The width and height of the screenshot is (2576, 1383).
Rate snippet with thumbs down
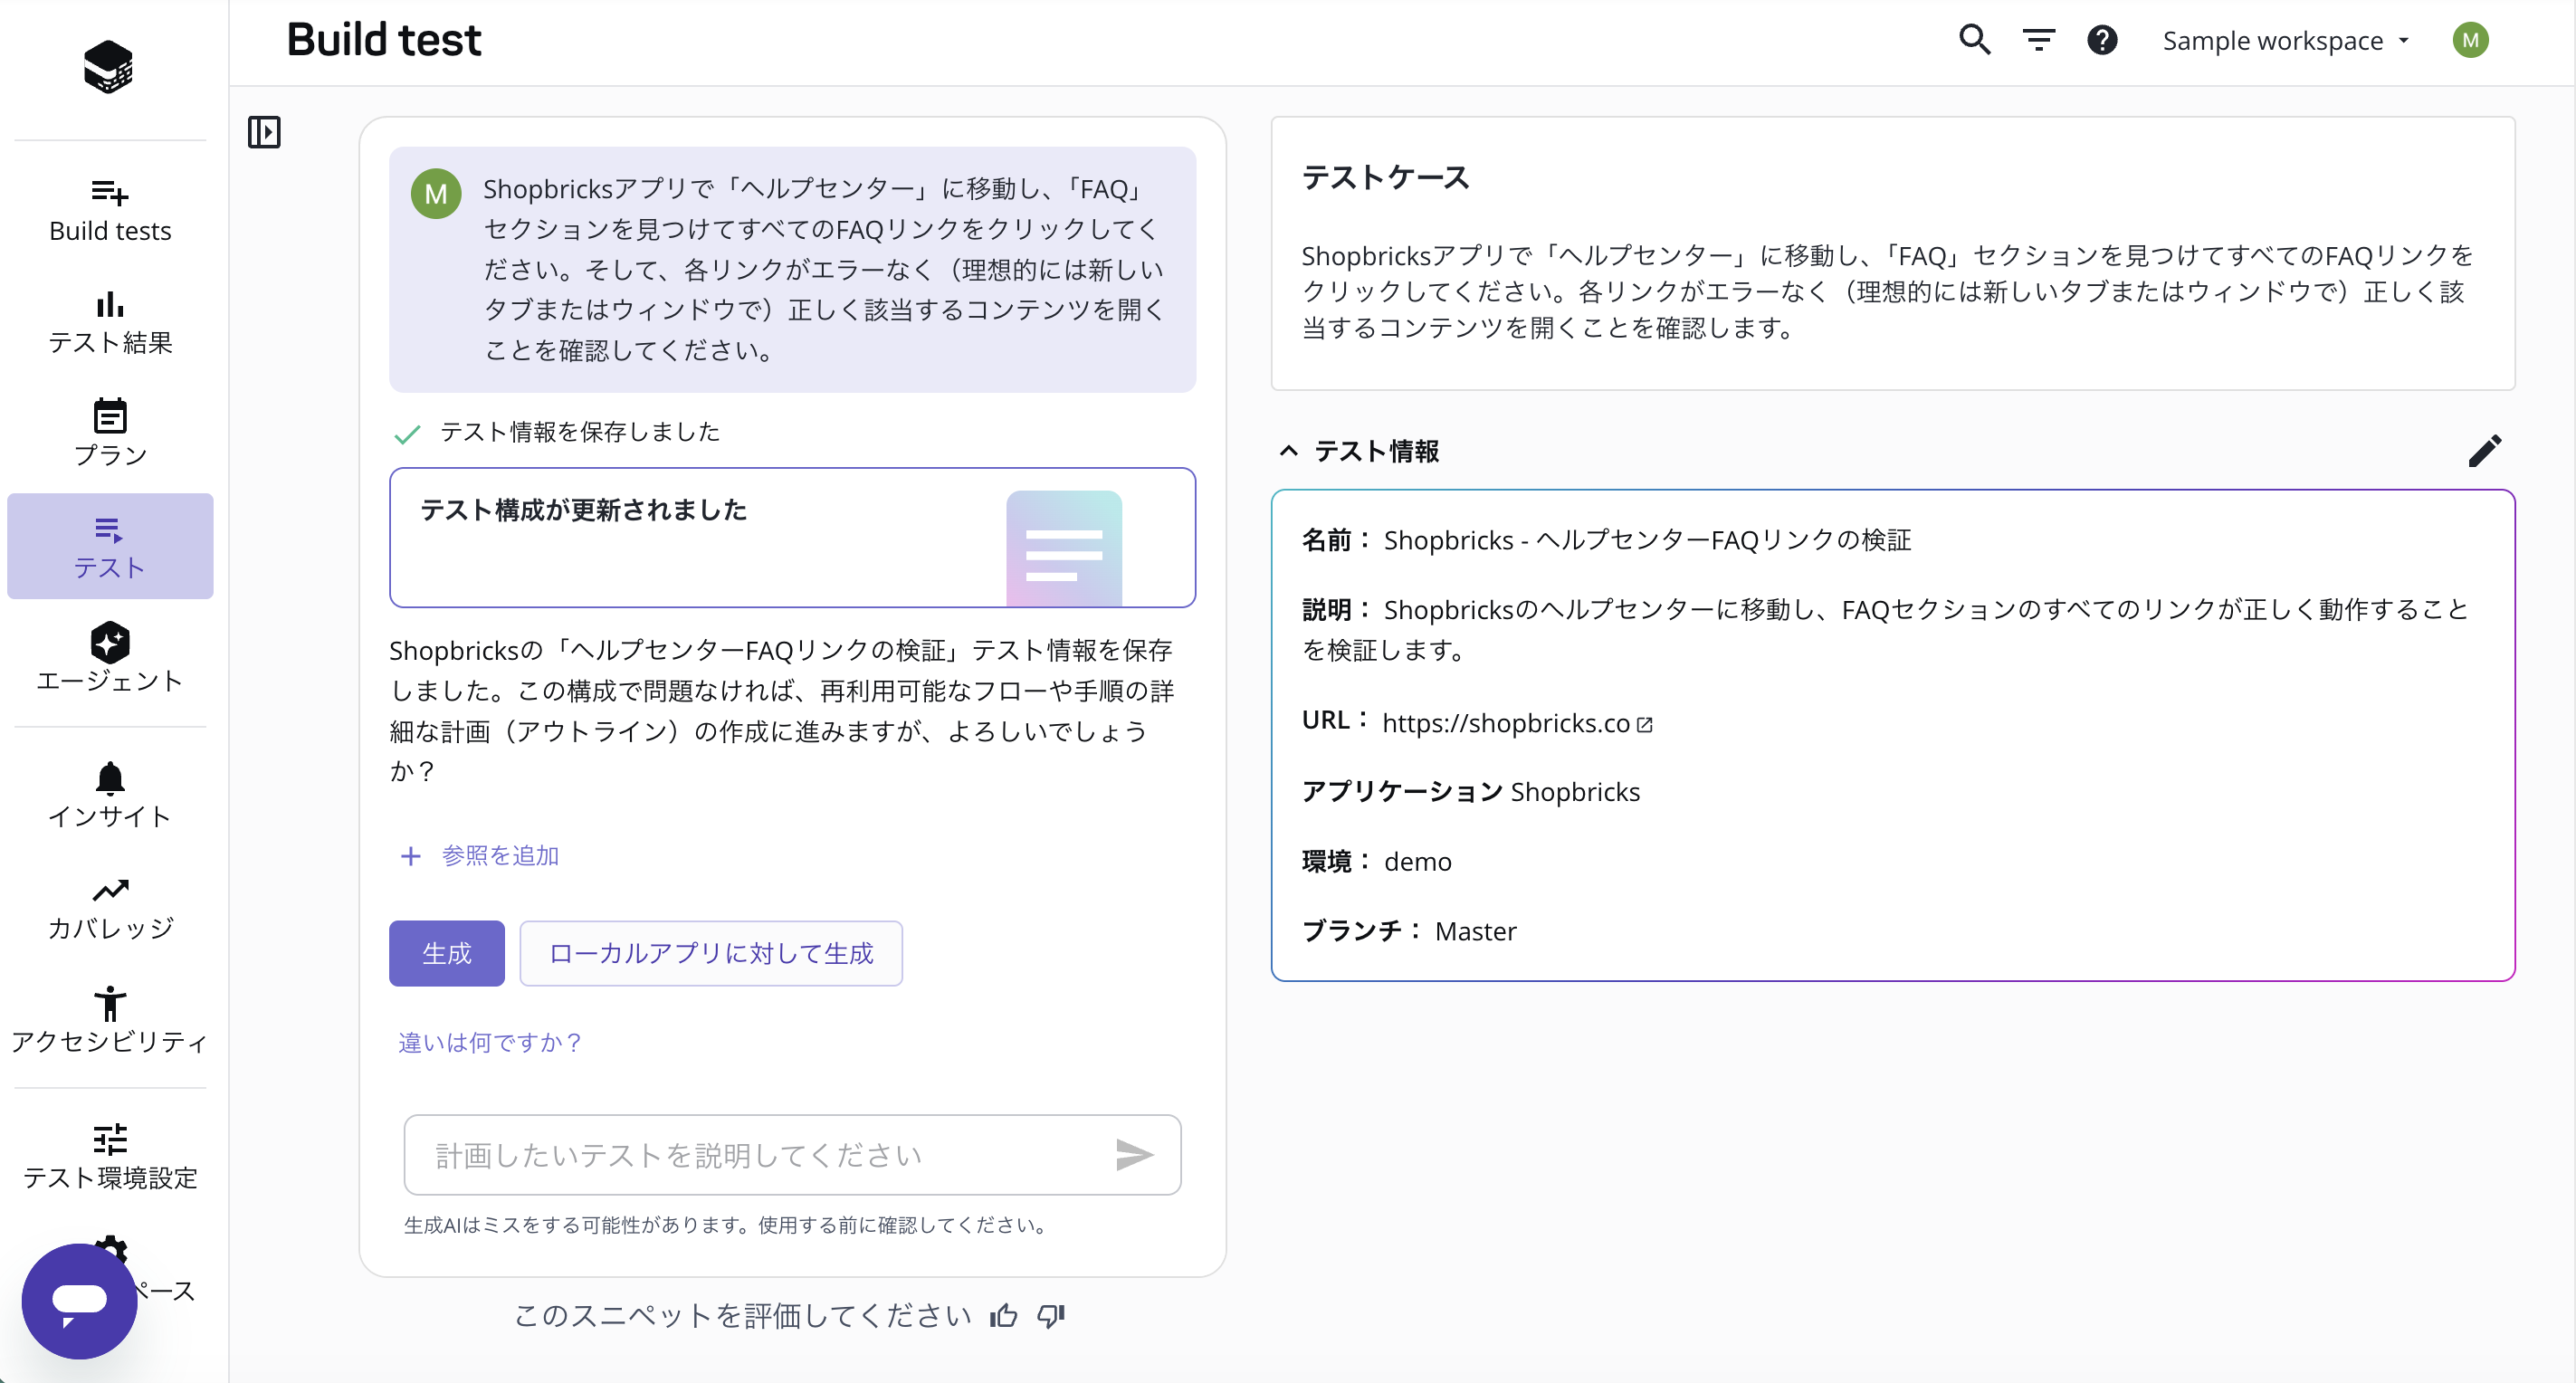[1051, 1315]
